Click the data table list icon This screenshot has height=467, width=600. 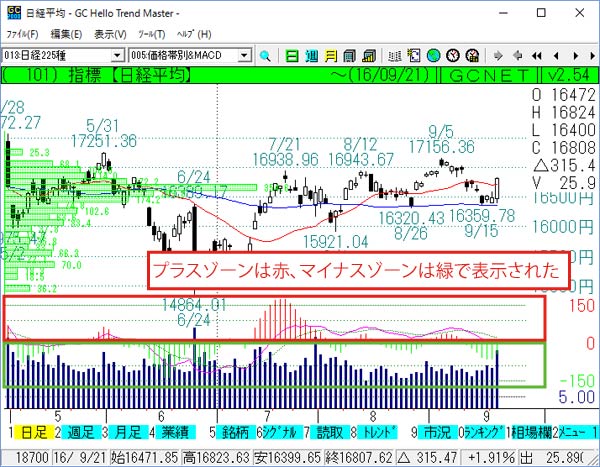tap(395, 56)
